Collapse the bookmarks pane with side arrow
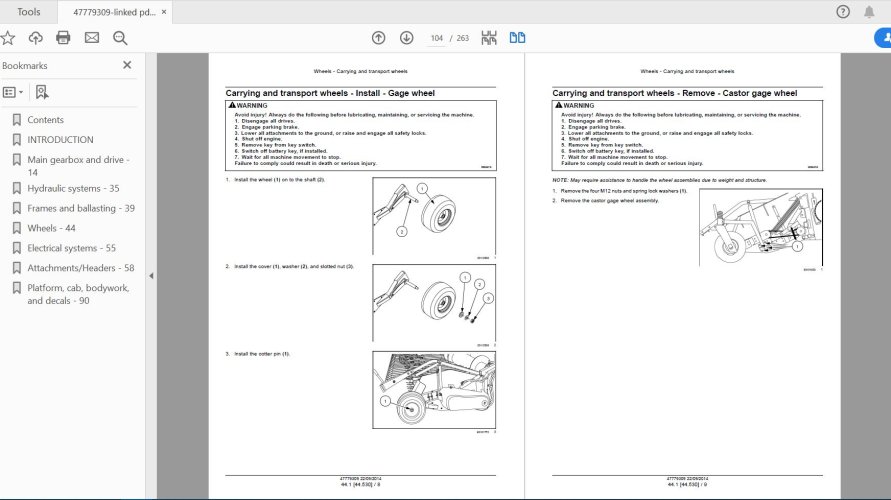Viewport: 891px width, 500px height. (151, 276)
